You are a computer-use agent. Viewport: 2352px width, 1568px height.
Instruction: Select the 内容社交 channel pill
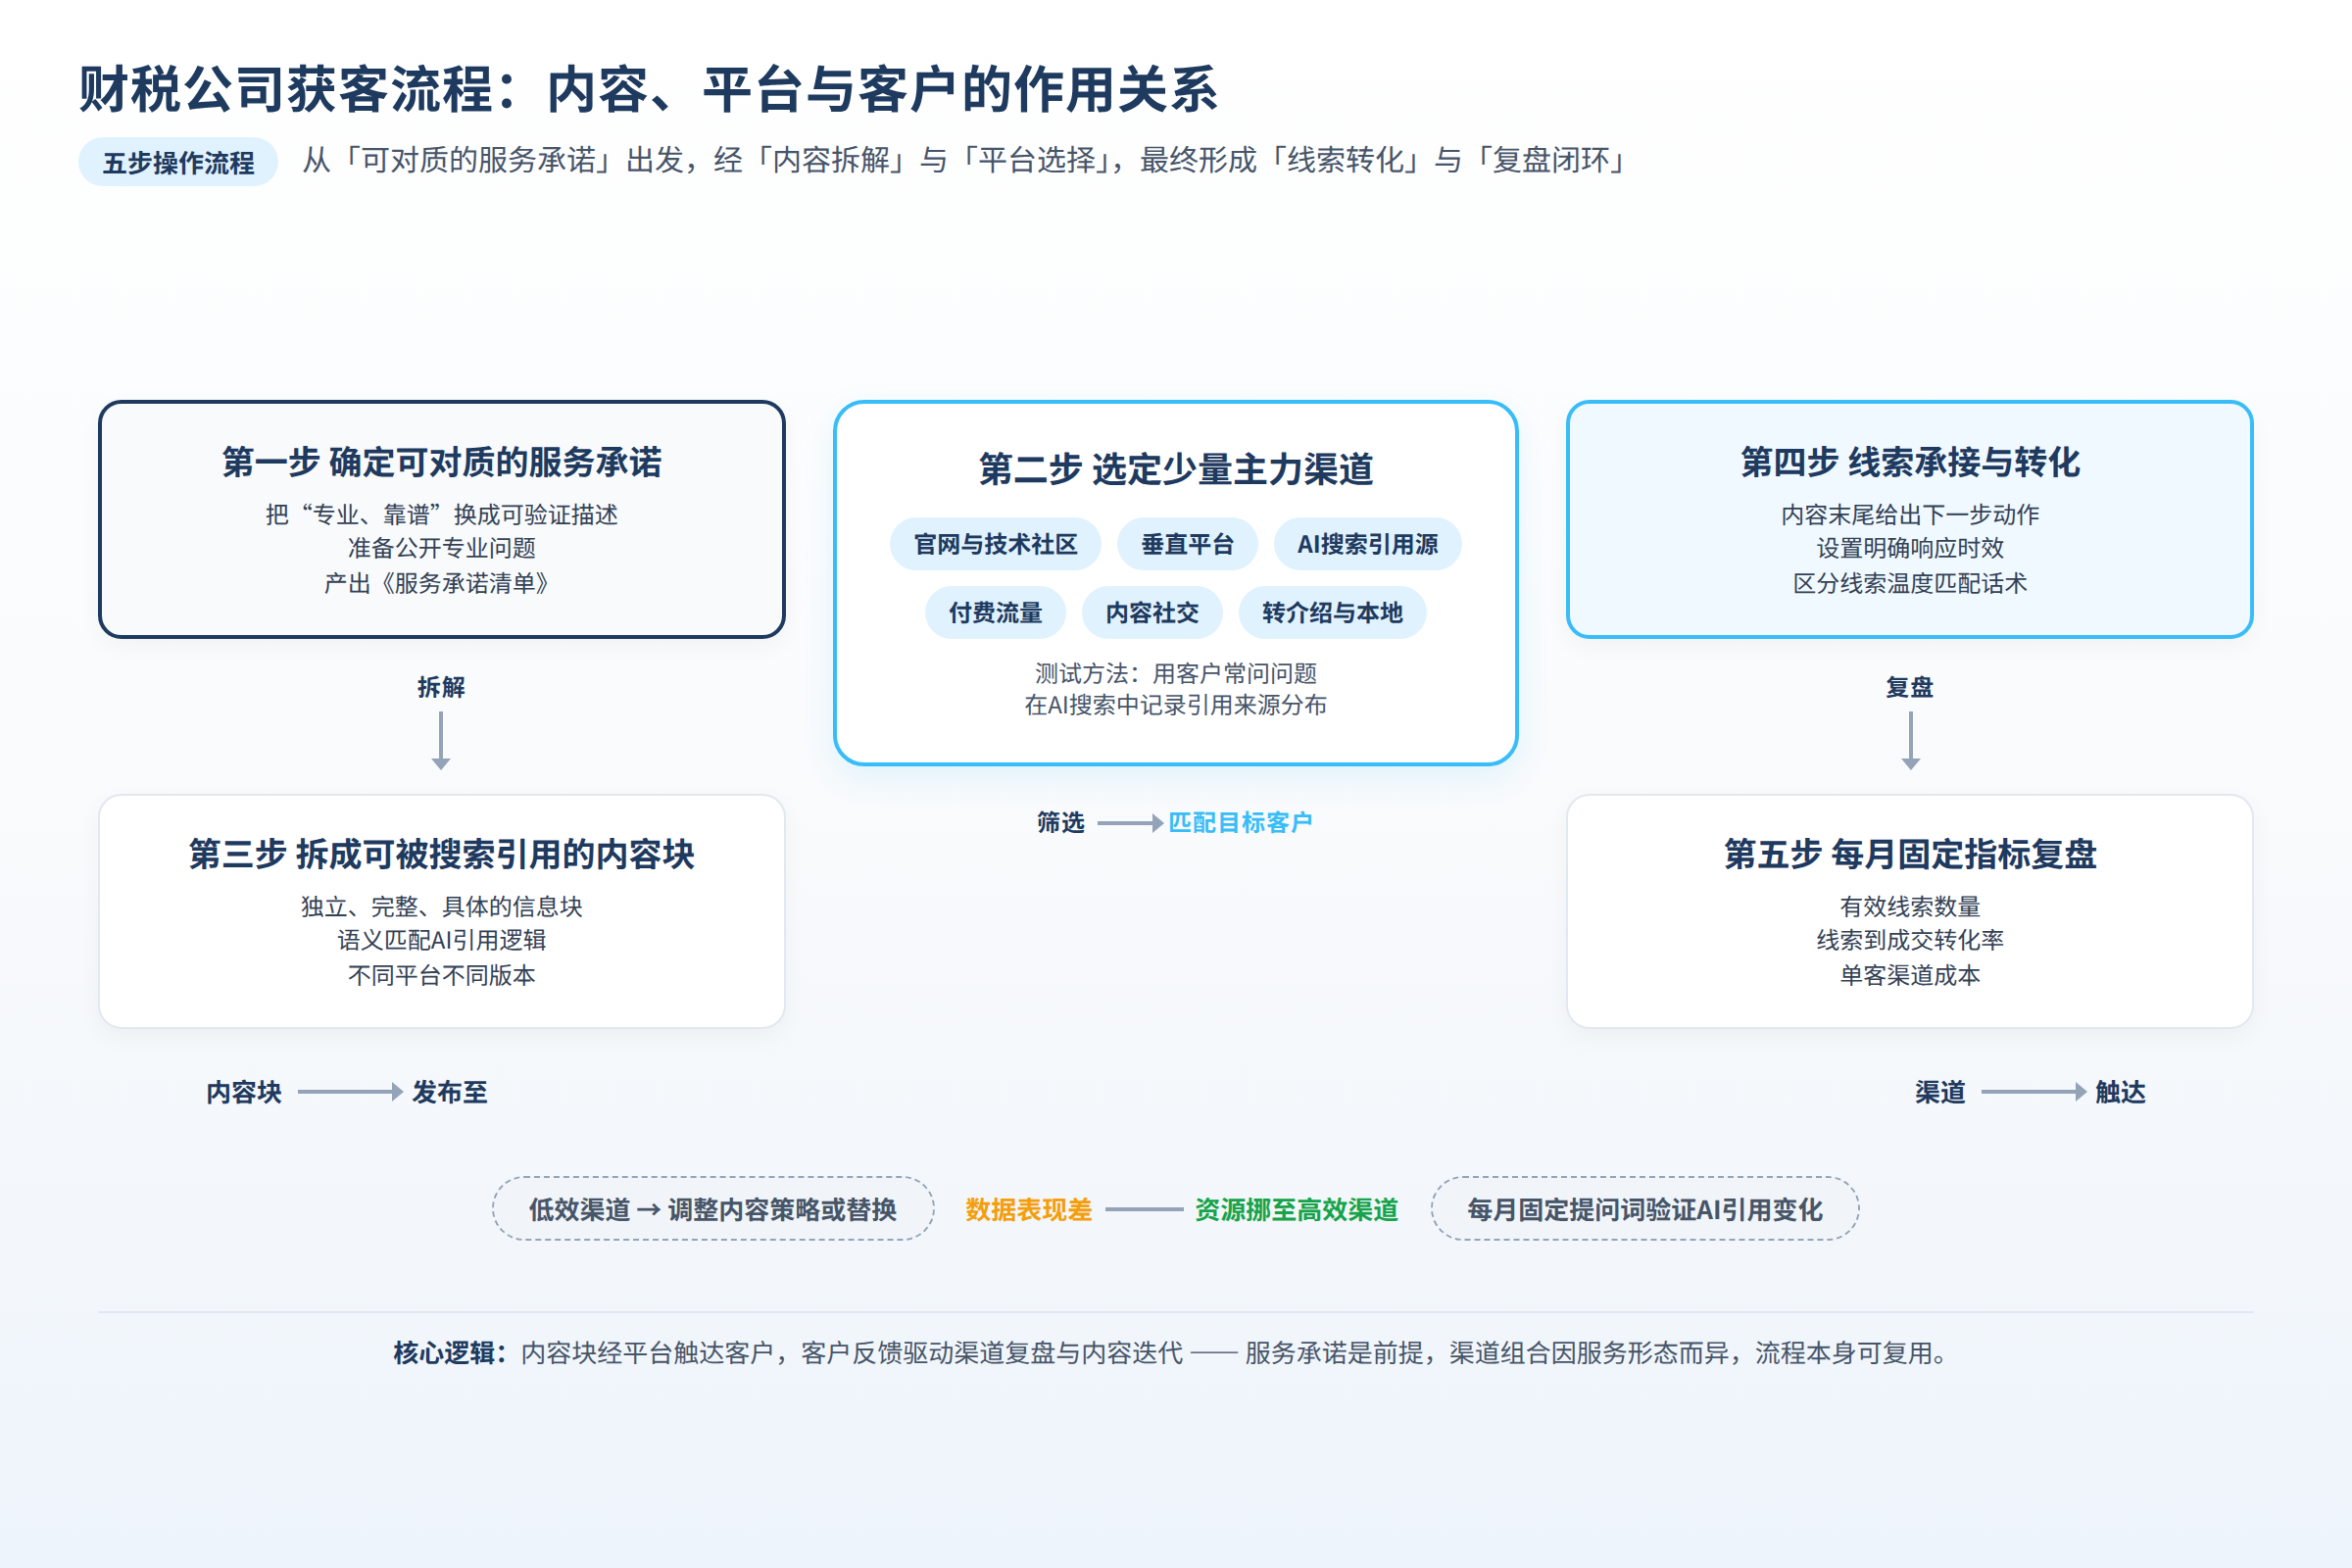click(x=1152, y=612)
